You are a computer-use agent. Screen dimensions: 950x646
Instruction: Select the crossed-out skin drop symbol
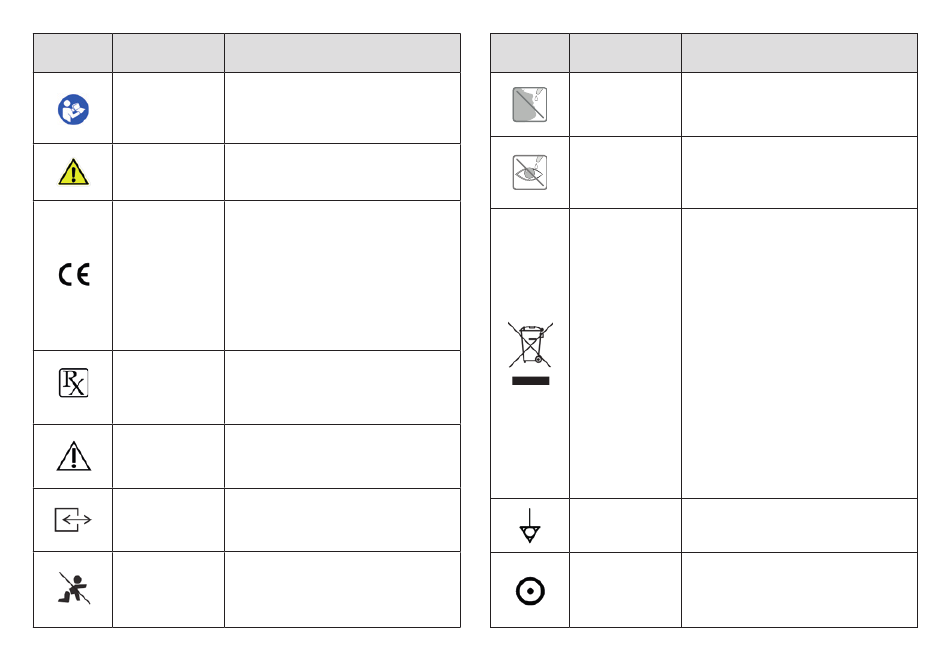click(530, 104)
